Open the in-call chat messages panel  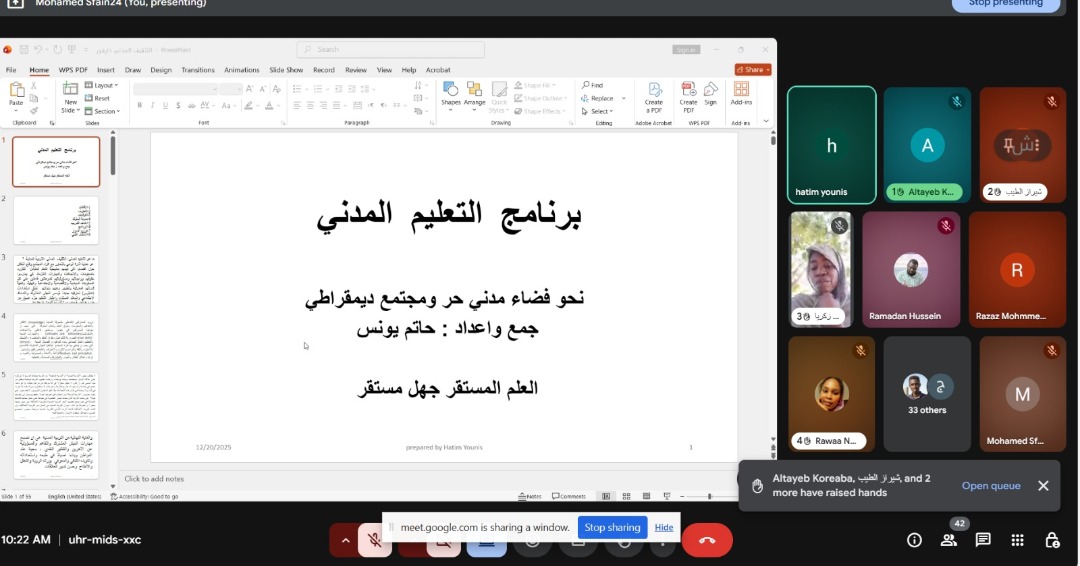(x=983, y=540)
